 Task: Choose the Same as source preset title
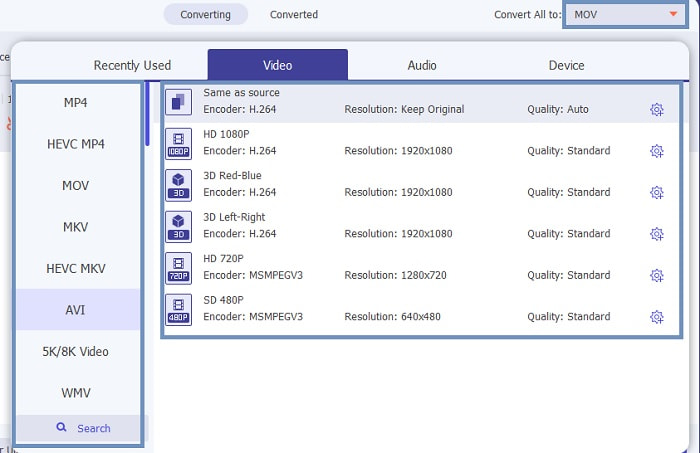click(x=242, y=92)
